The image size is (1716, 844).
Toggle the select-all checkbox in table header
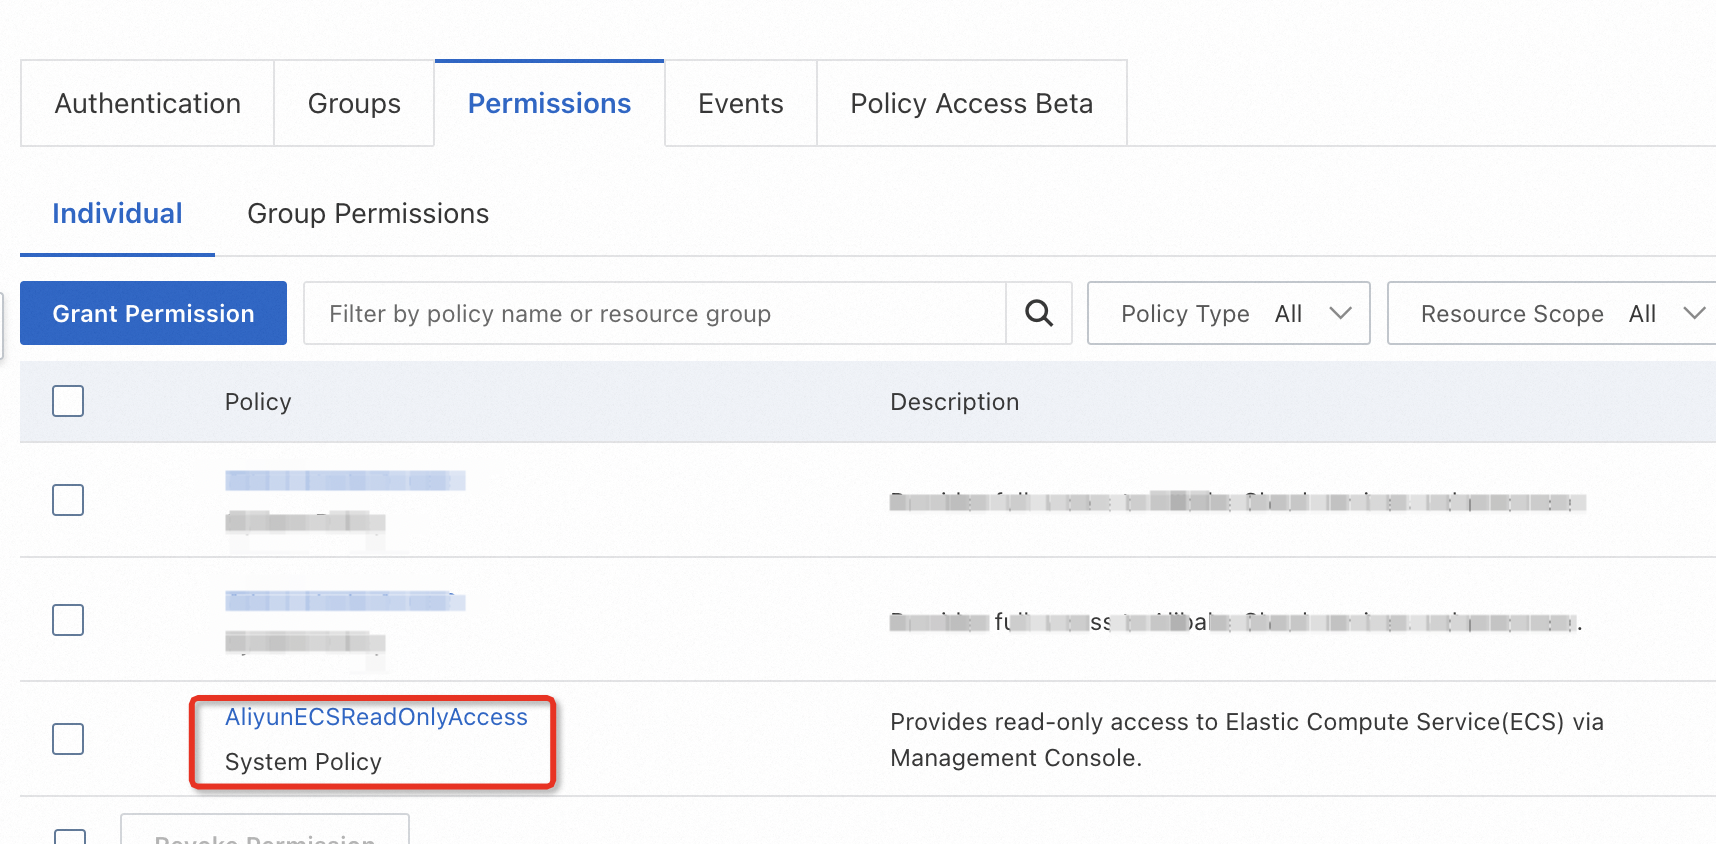tap(68, 401)
